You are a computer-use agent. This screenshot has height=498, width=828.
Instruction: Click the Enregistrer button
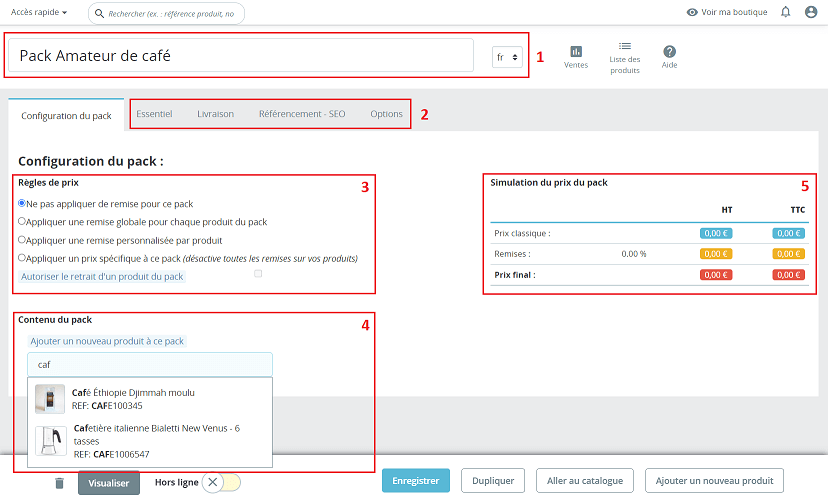(x=415, y=481)
